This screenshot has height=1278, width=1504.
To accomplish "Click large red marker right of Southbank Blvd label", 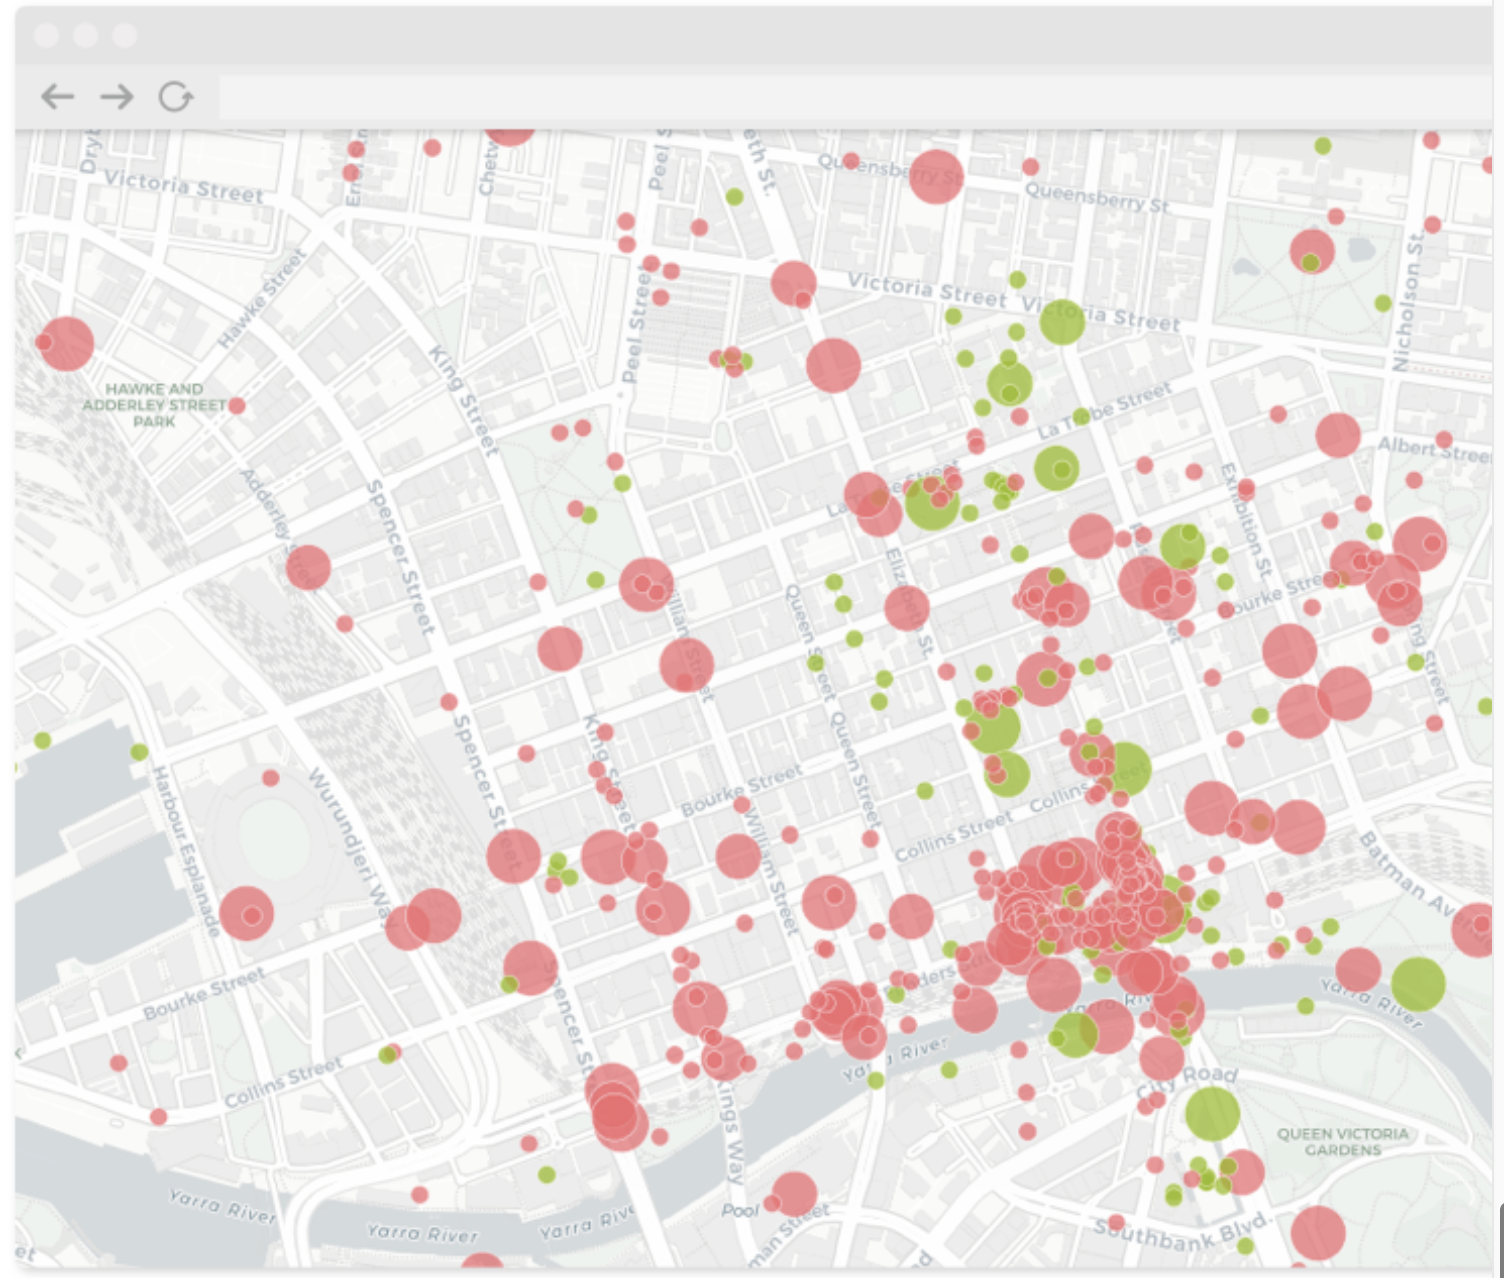I will (x=1318, y=1232).
